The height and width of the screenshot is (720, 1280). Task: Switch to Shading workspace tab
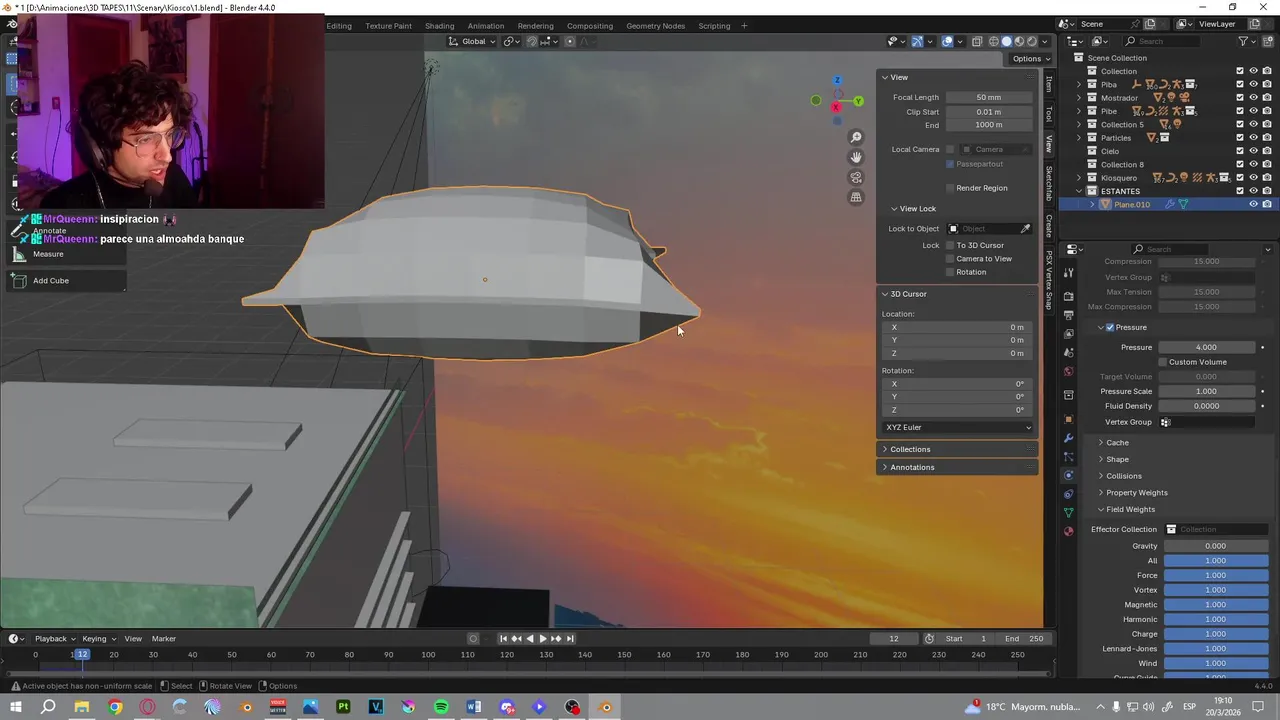(439, 26)
